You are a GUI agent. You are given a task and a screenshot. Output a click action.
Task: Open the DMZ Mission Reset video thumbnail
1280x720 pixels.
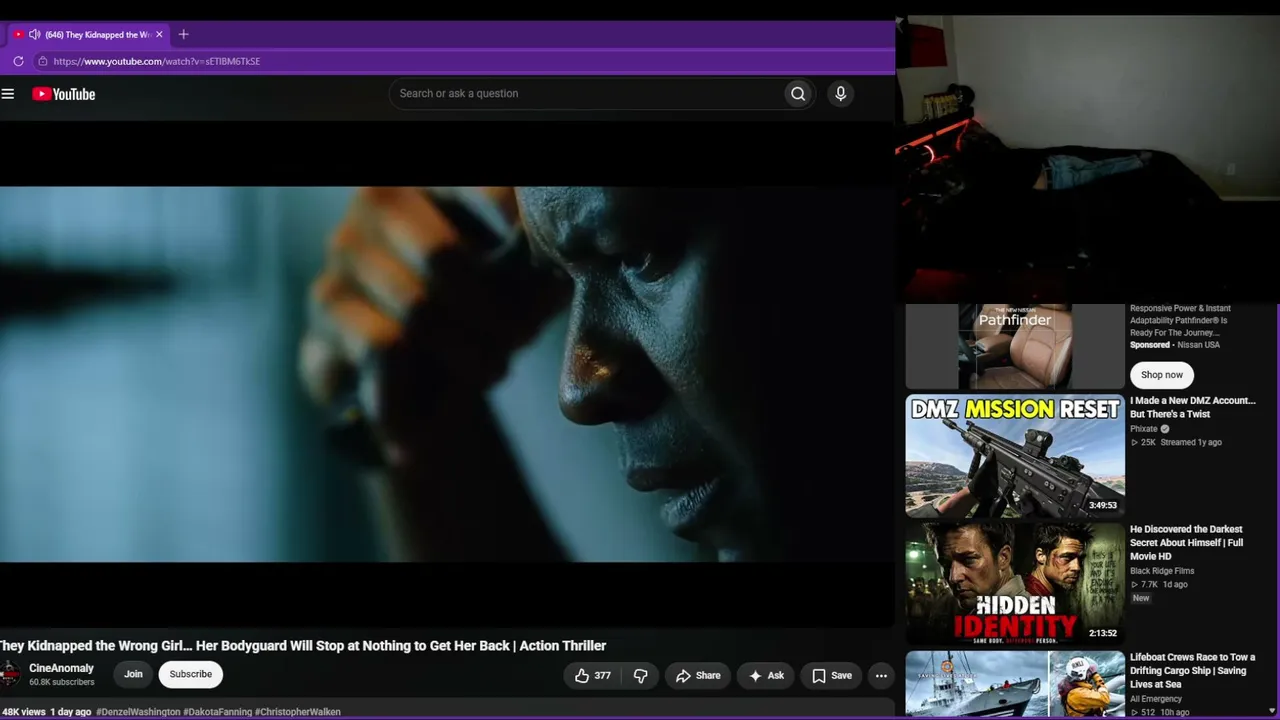(x=1015, y=456)
